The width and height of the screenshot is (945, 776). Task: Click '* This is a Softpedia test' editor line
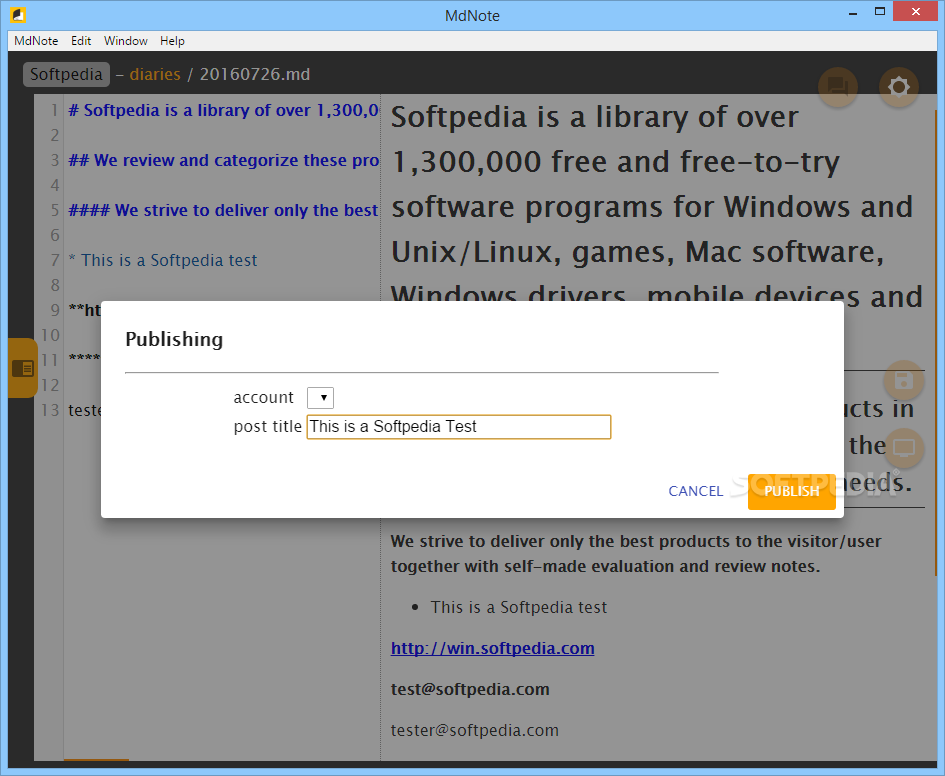[163, 260]
